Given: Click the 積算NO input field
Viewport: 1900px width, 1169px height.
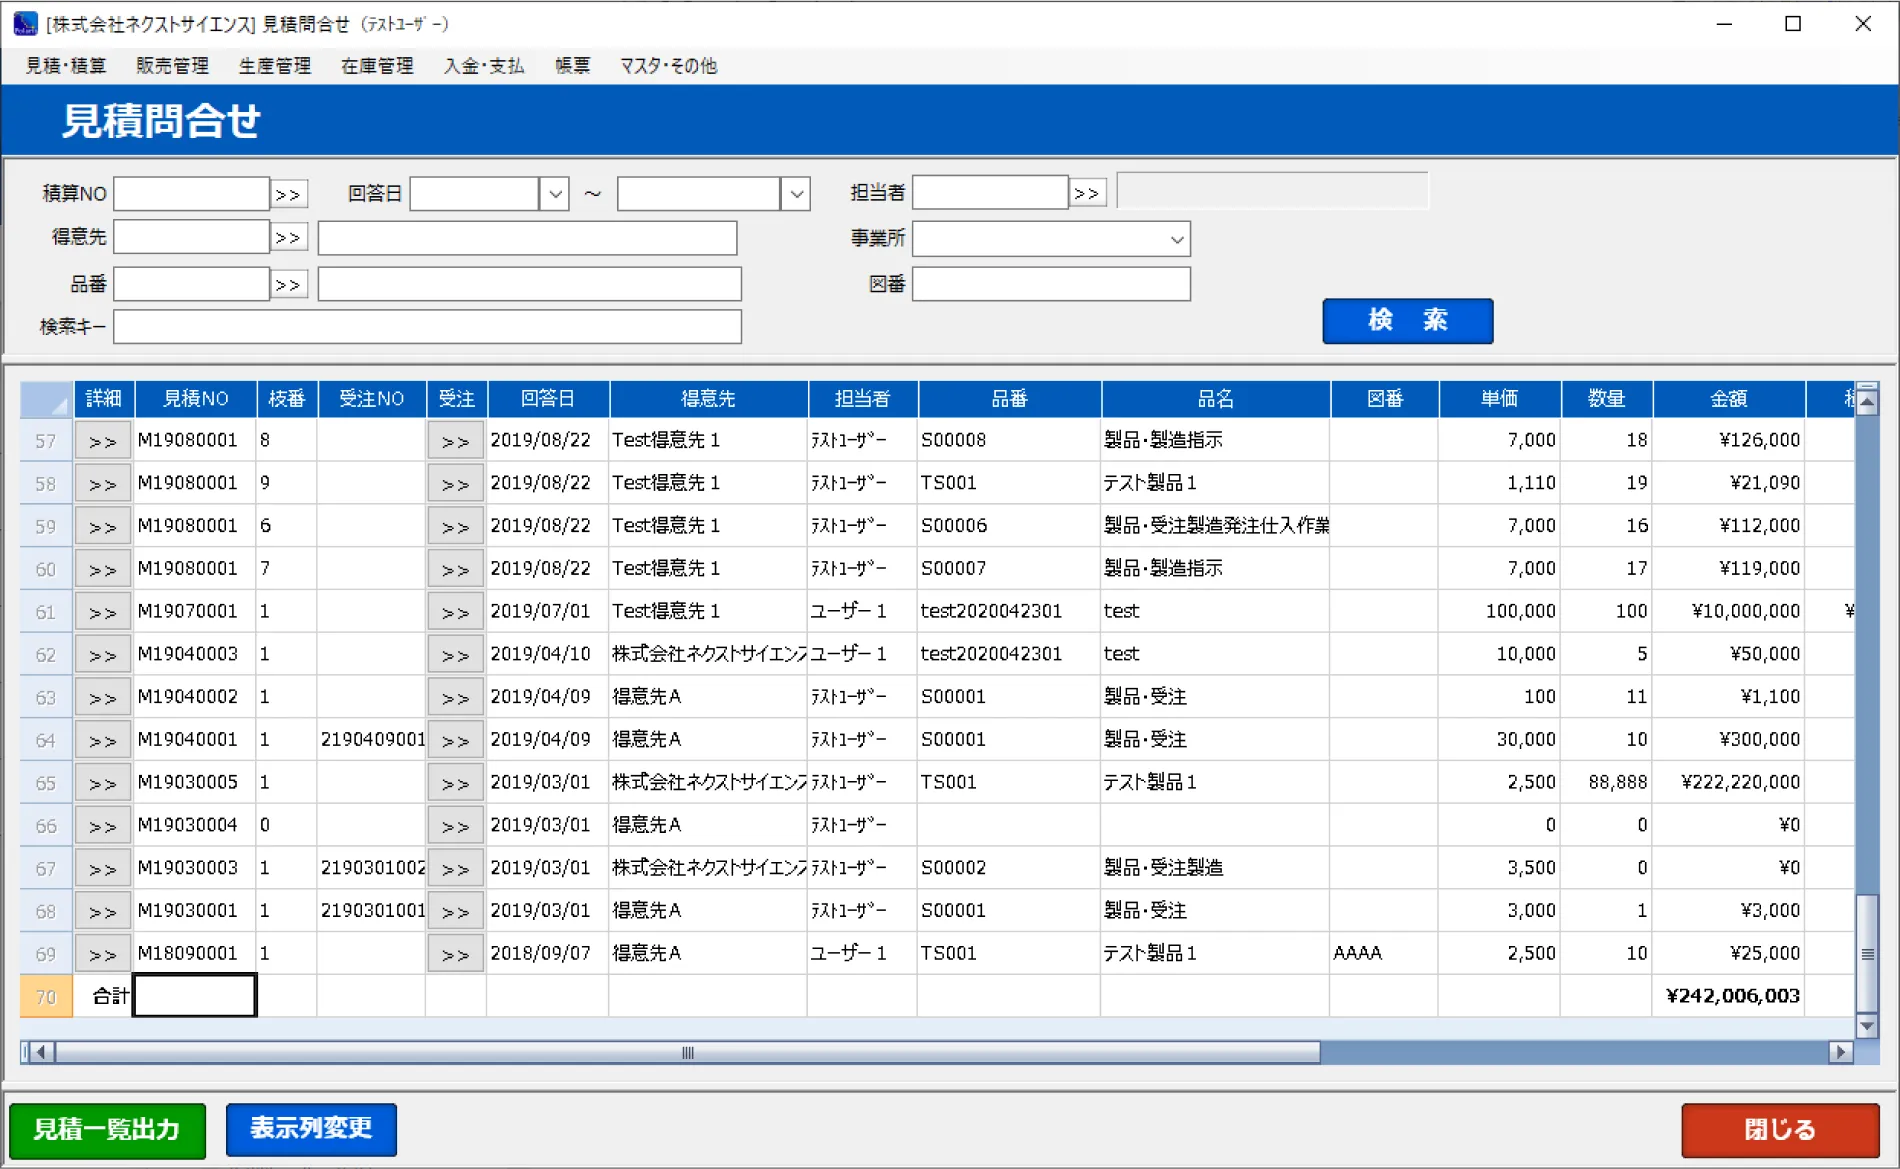Looking at the screenshot, I should coord(191,194).
